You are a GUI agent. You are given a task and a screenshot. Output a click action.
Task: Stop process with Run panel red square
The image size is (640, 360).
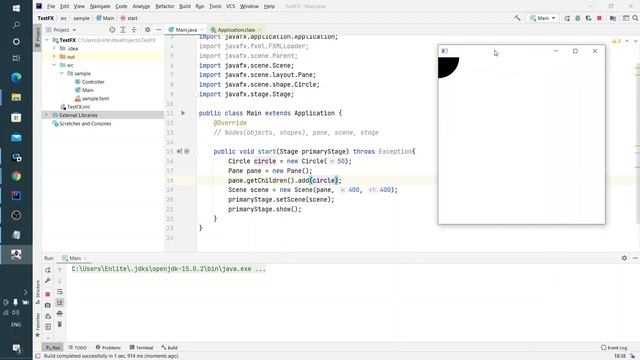48,294
